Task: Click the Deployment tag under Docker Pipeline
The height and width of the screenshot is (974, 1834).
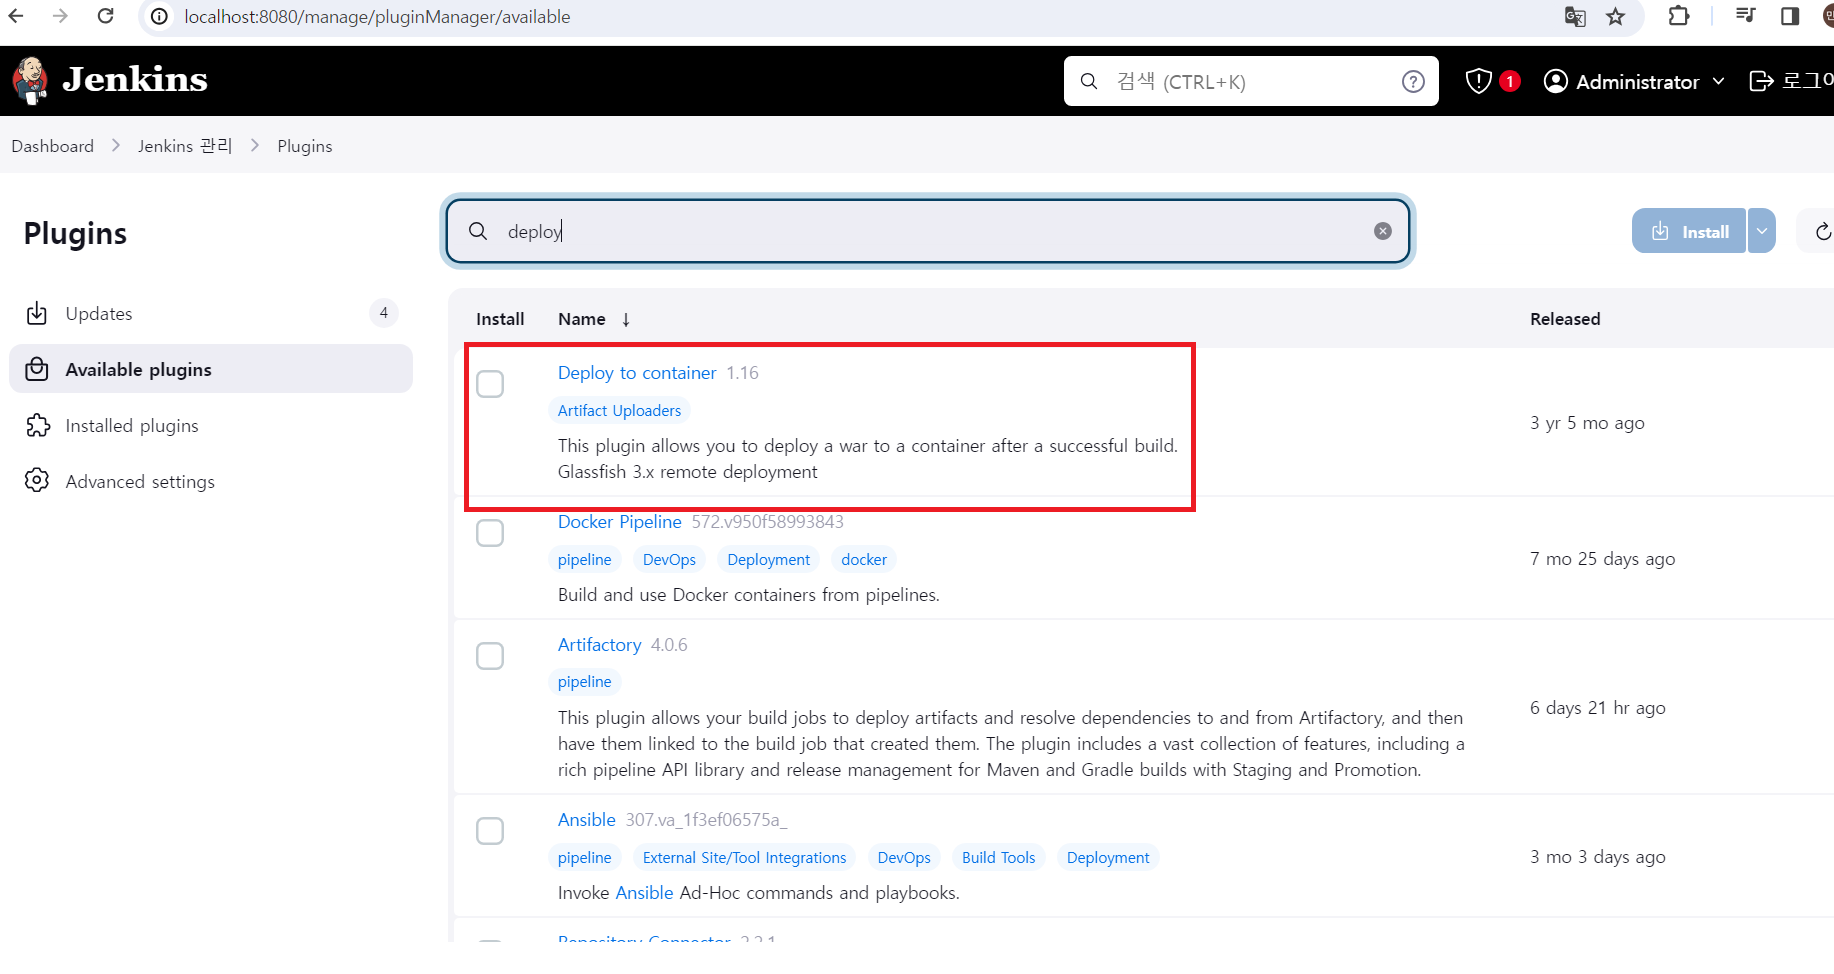Action: point(769,560)
